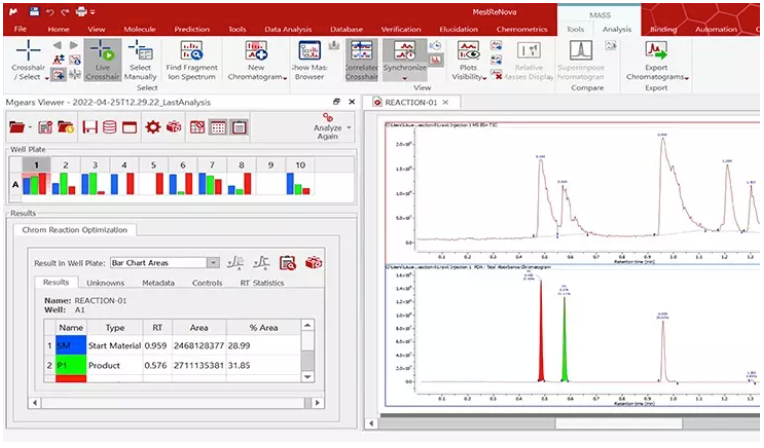
Task: Expand the Export Chromatograms dropdown
Action: point(656,77)
